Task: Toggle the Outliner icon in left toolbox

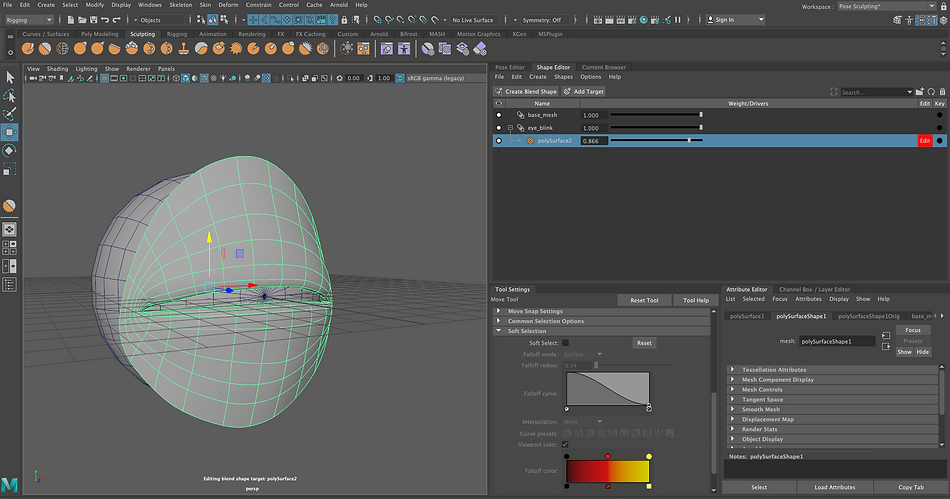Action: (10, 285)
